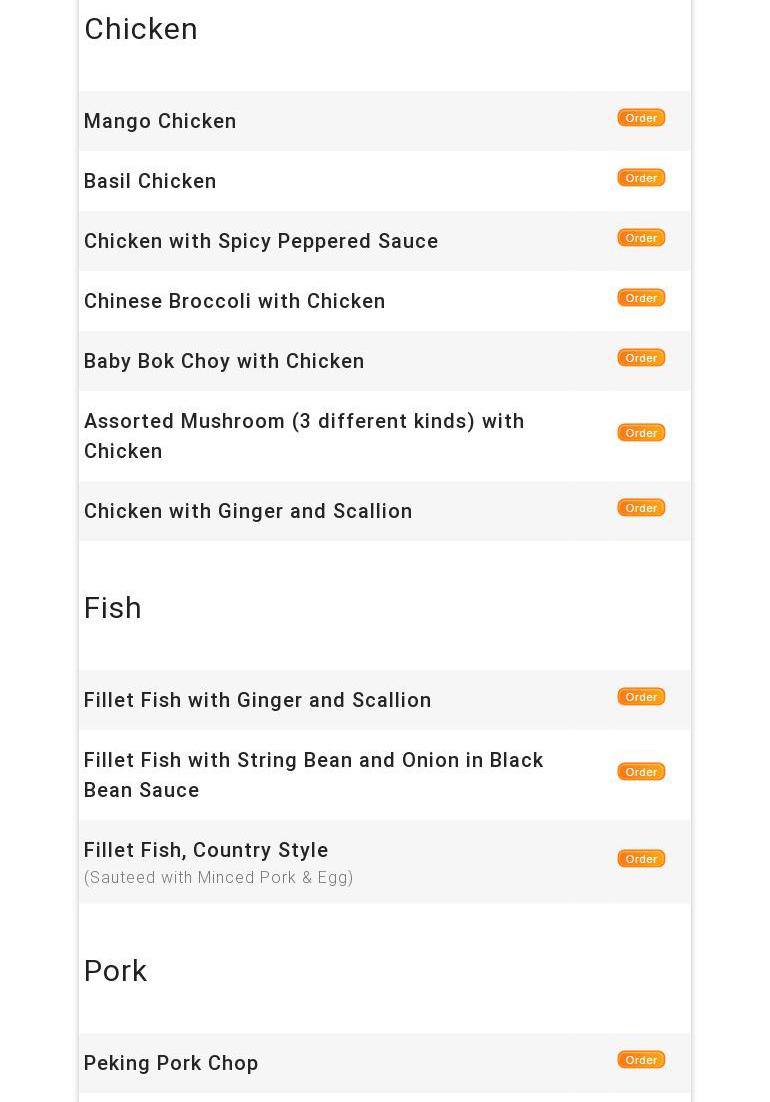Order Fillet Fish with Ginger and Scallion
The height and width of the screenshot is (1102, 770).
point(641,697)
